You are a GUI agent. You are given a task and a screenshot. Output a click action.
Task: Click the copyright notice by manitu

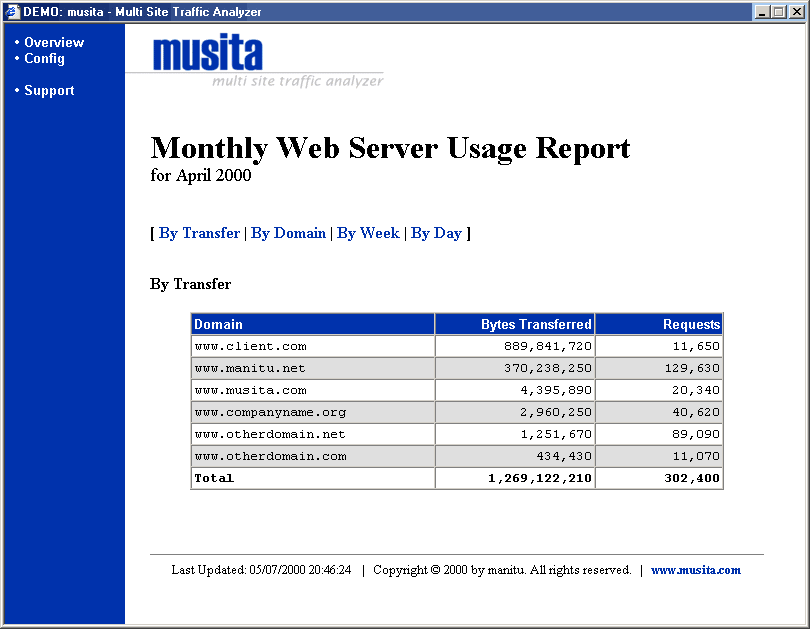click(x=502, y=570)
